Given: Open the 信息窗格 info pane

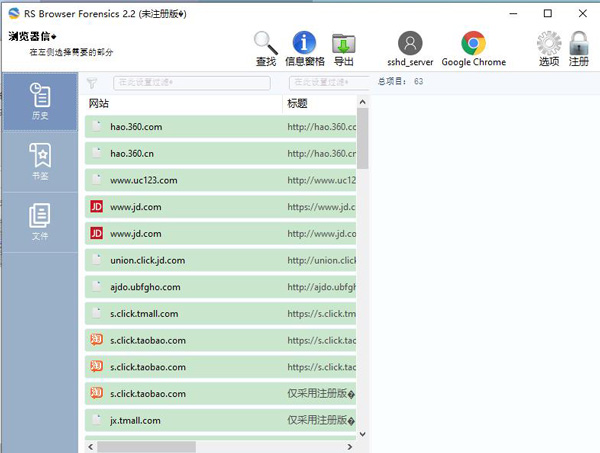Looking at the screenshot, I should [x=305, y=48].
